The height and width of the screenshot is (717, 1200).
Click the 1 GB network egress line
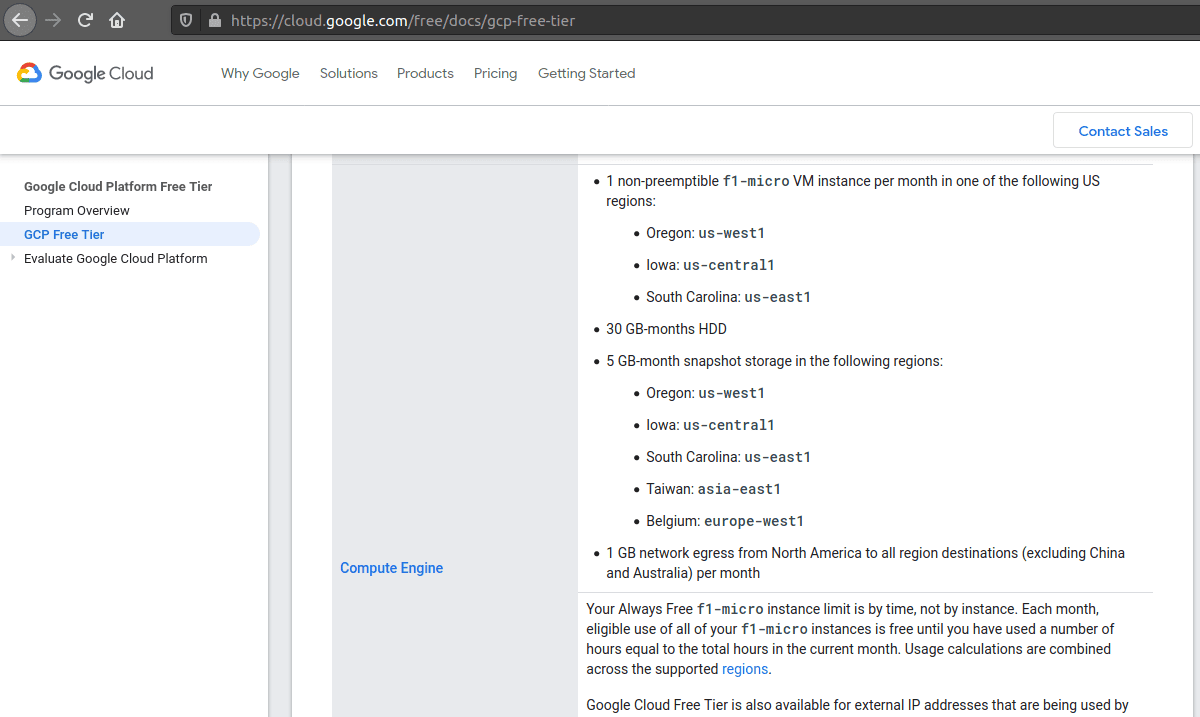point(865,563)
